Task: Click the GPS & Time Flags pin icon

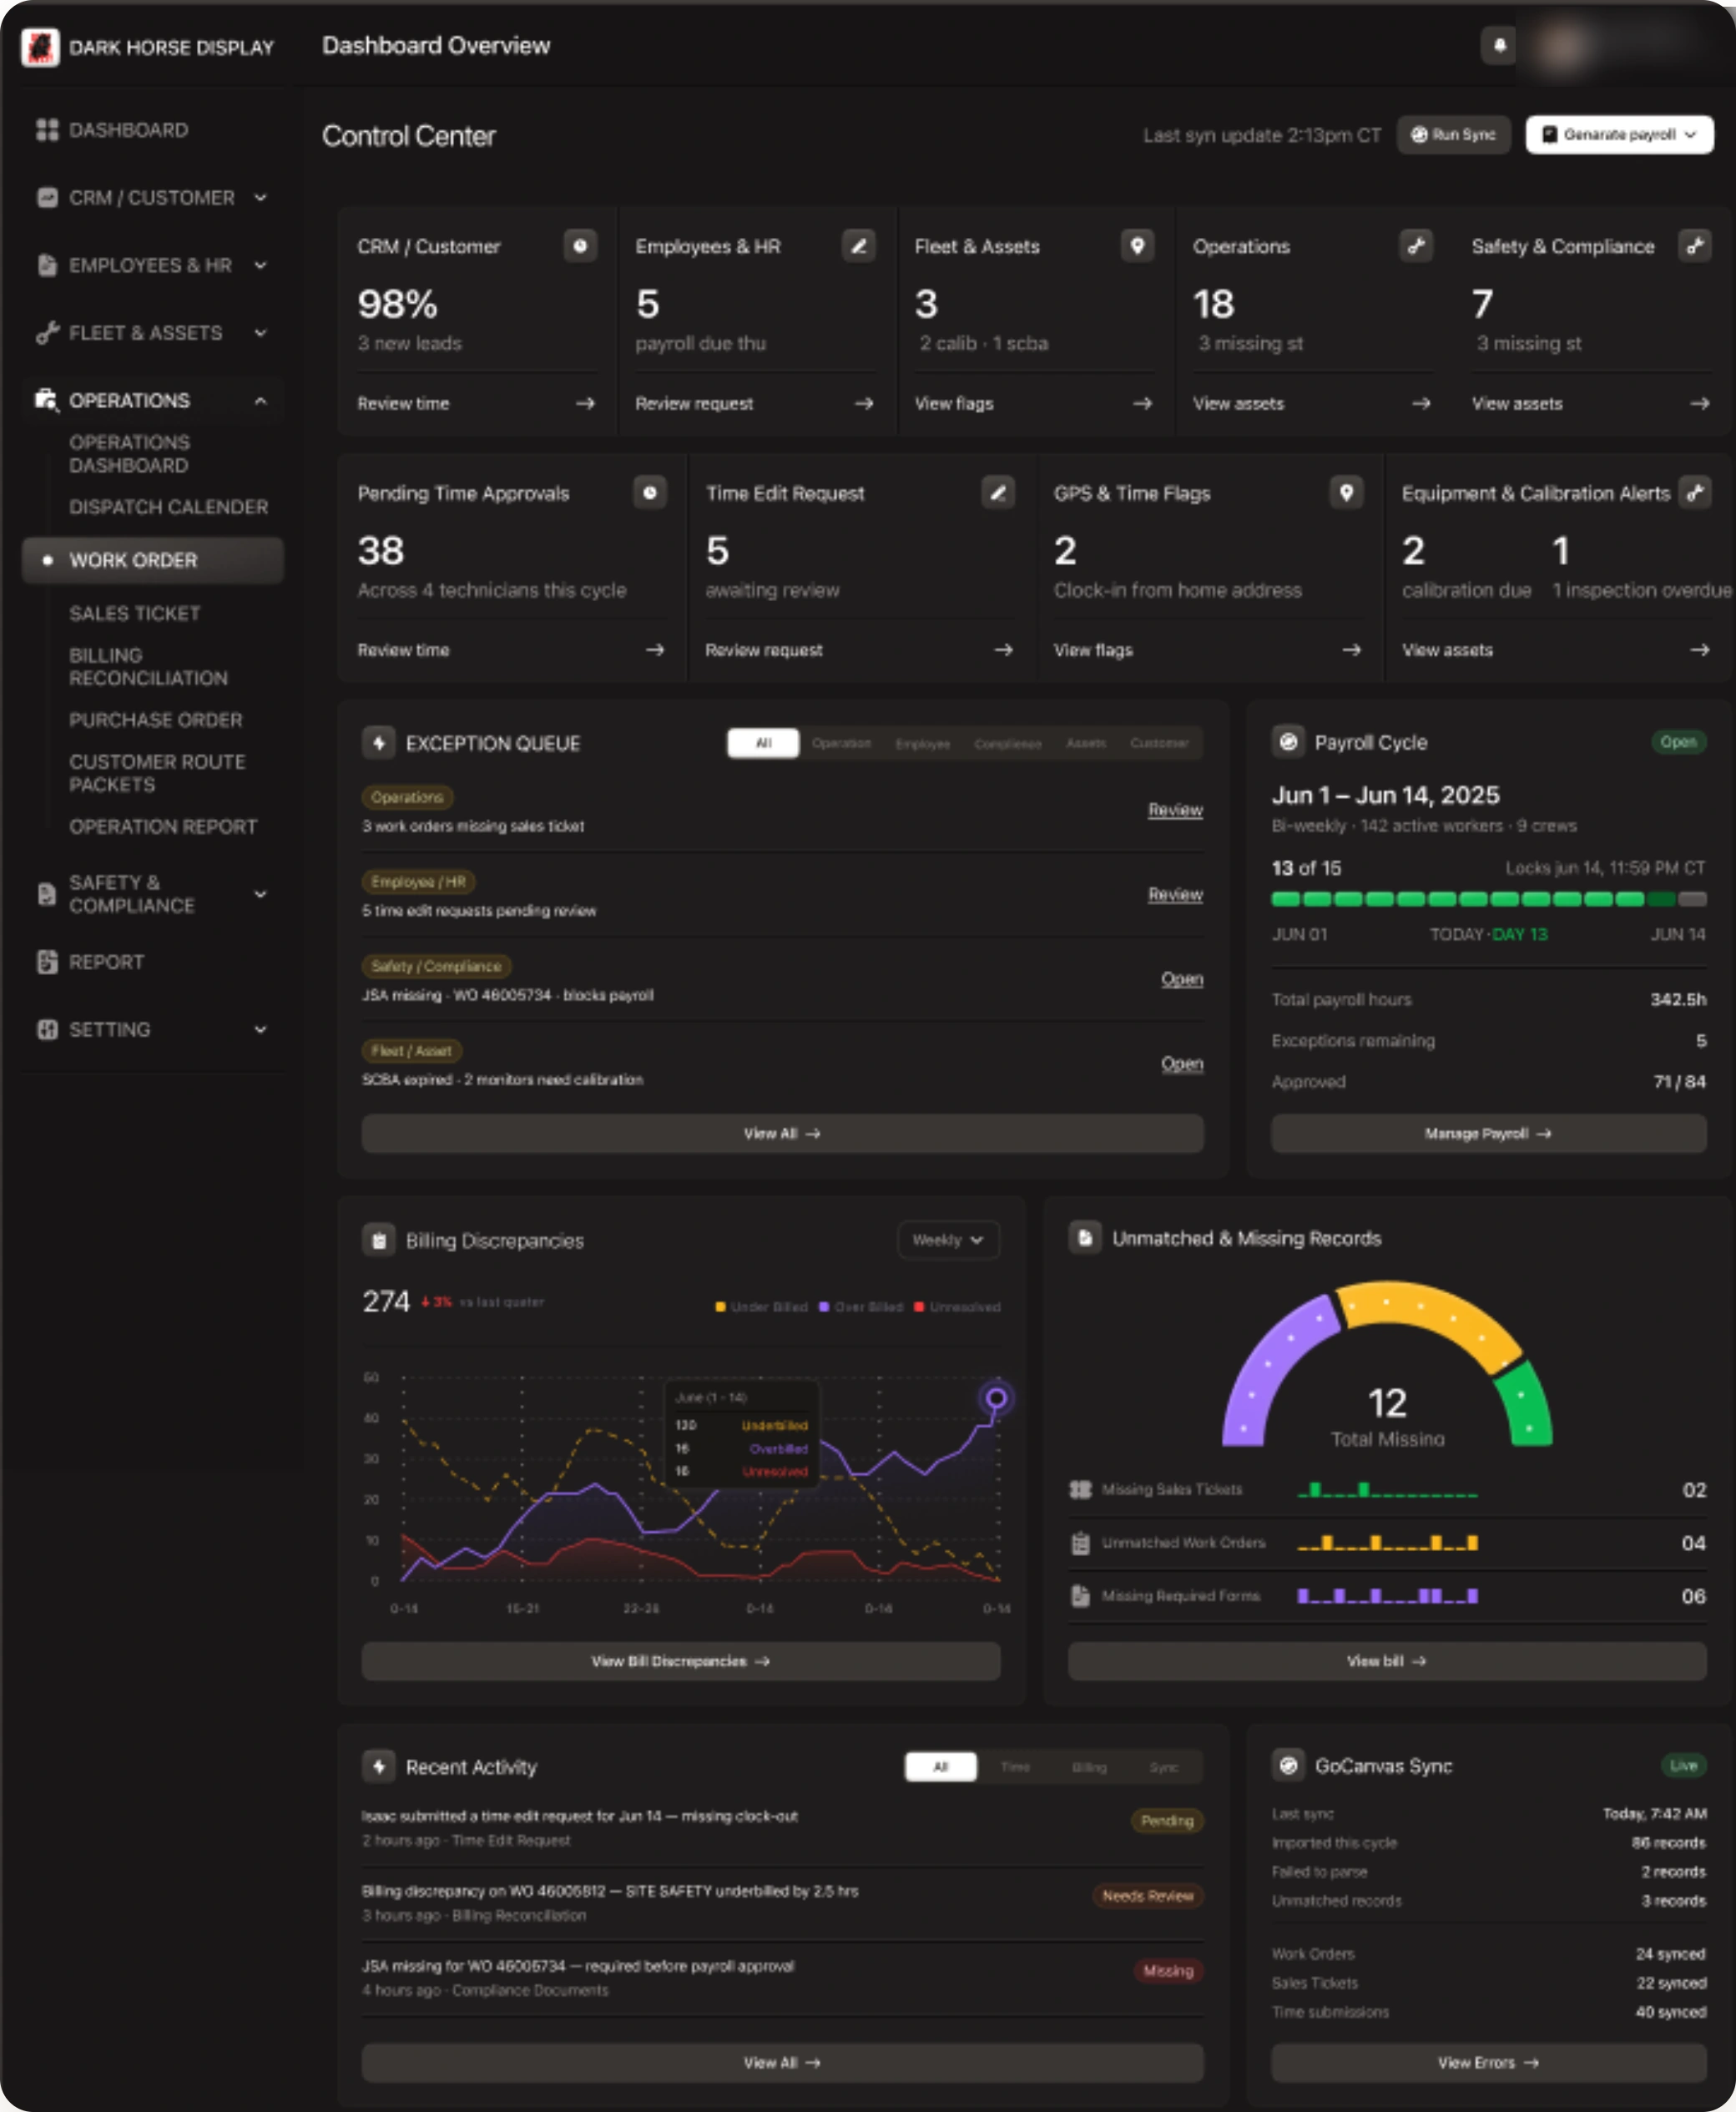Action: pyautogui.click(x=1346, y=492)
